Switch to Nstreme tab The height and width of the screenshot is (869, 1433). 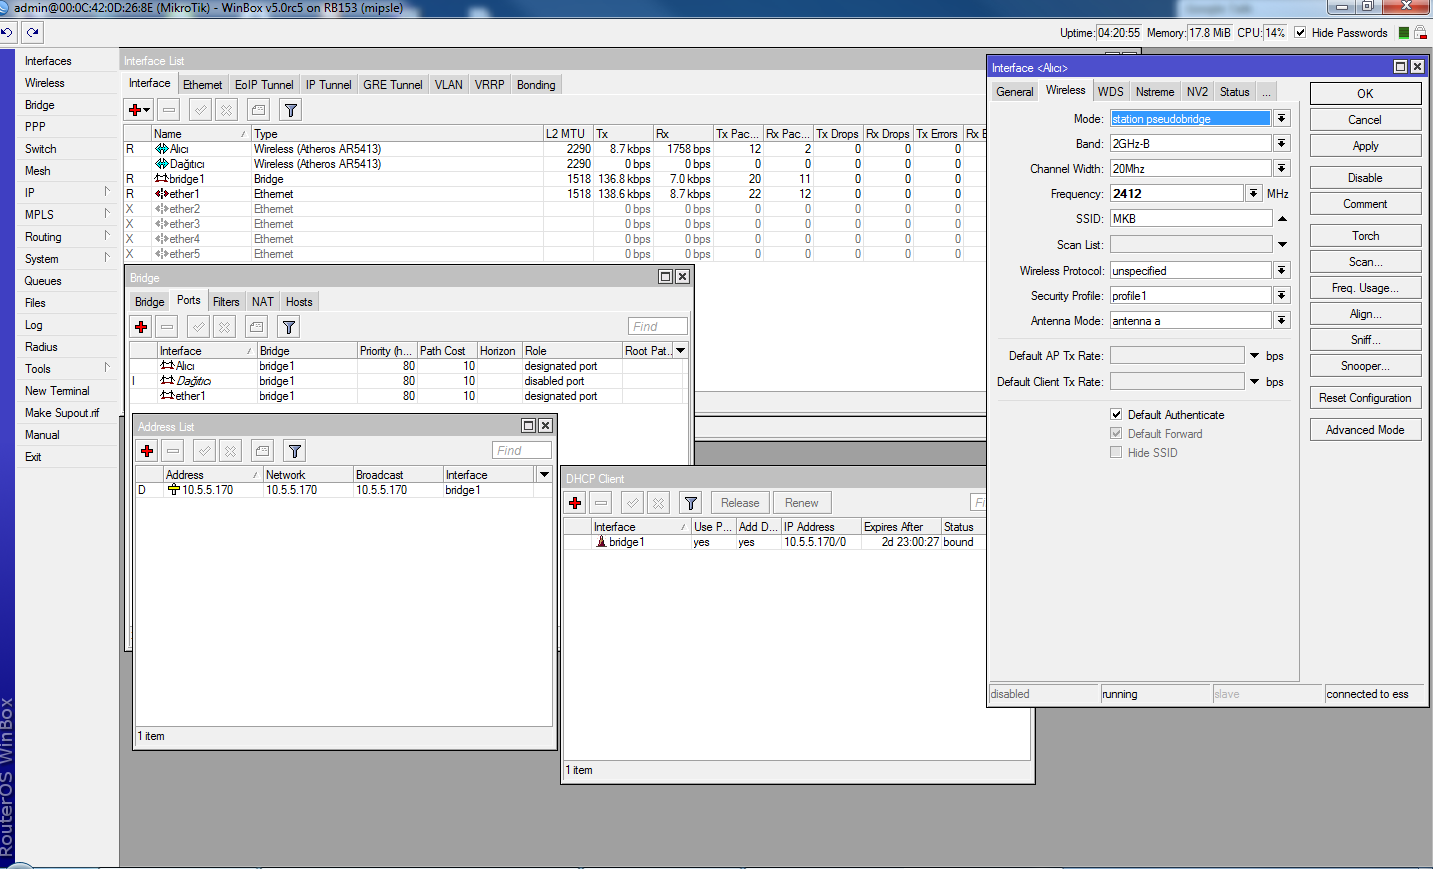click(x=1155, y=91)
